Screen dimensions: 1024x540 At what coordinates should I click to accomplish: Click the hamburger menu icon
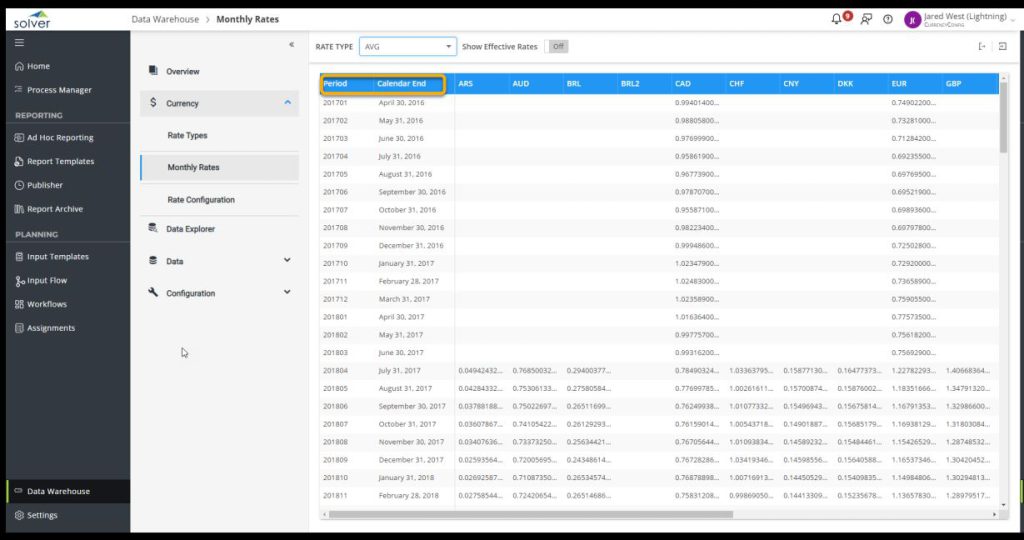(19, 43)
